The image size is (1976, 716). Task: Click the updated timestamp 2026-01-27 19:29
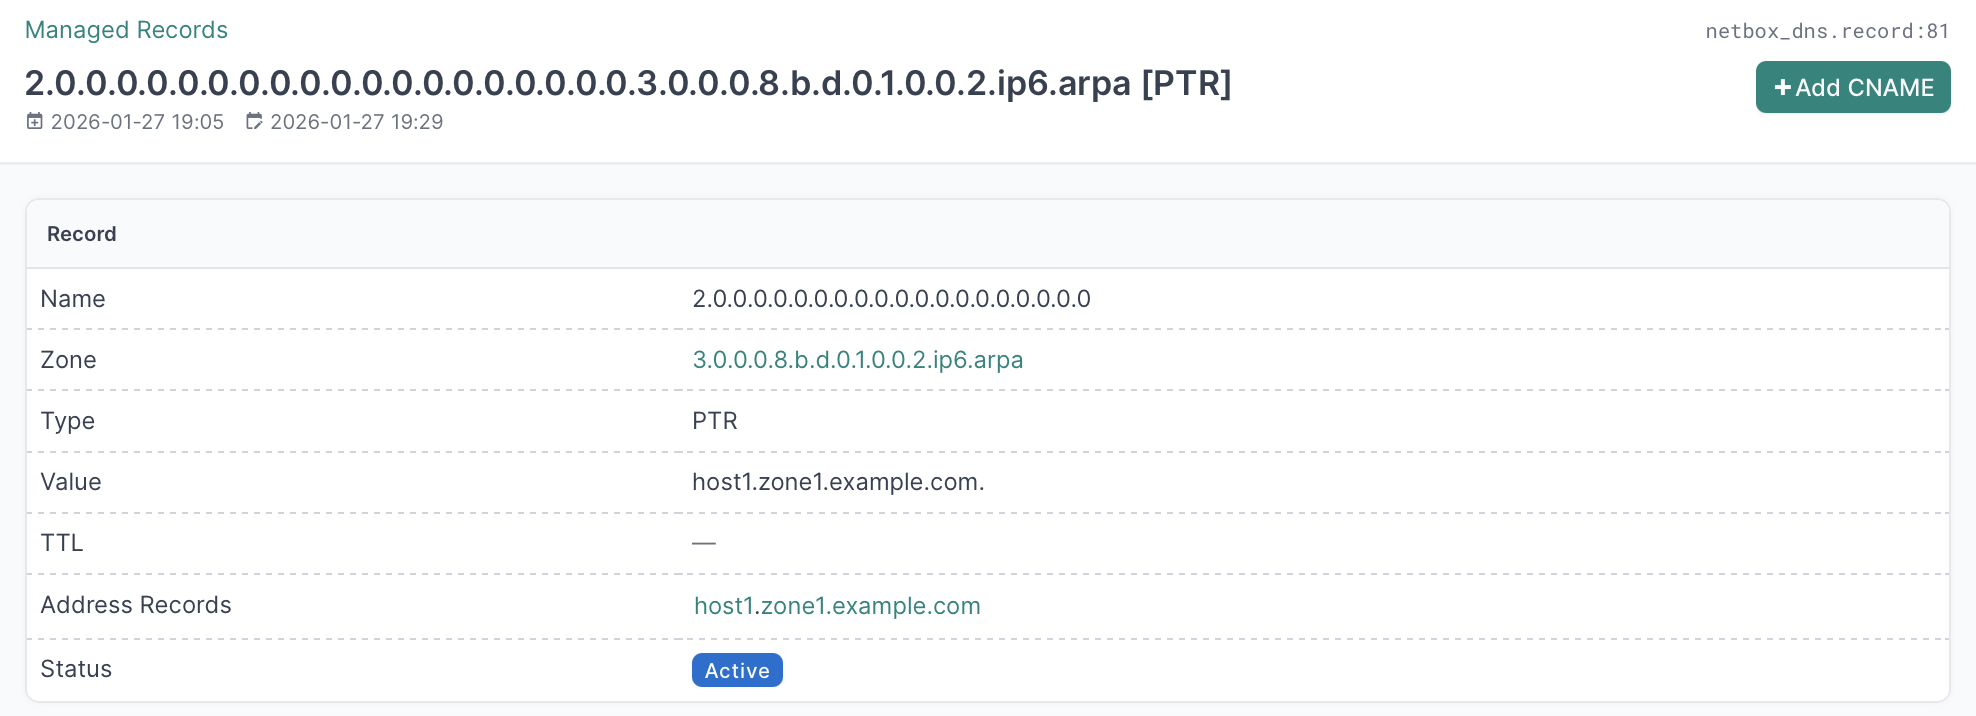pyautogui.click(x=356, y=122)
